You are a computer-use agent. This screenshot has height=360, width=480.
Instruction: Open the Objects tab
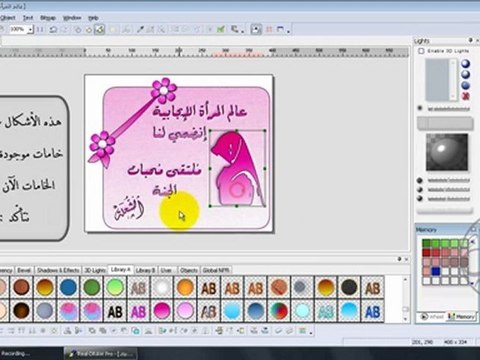189,270
